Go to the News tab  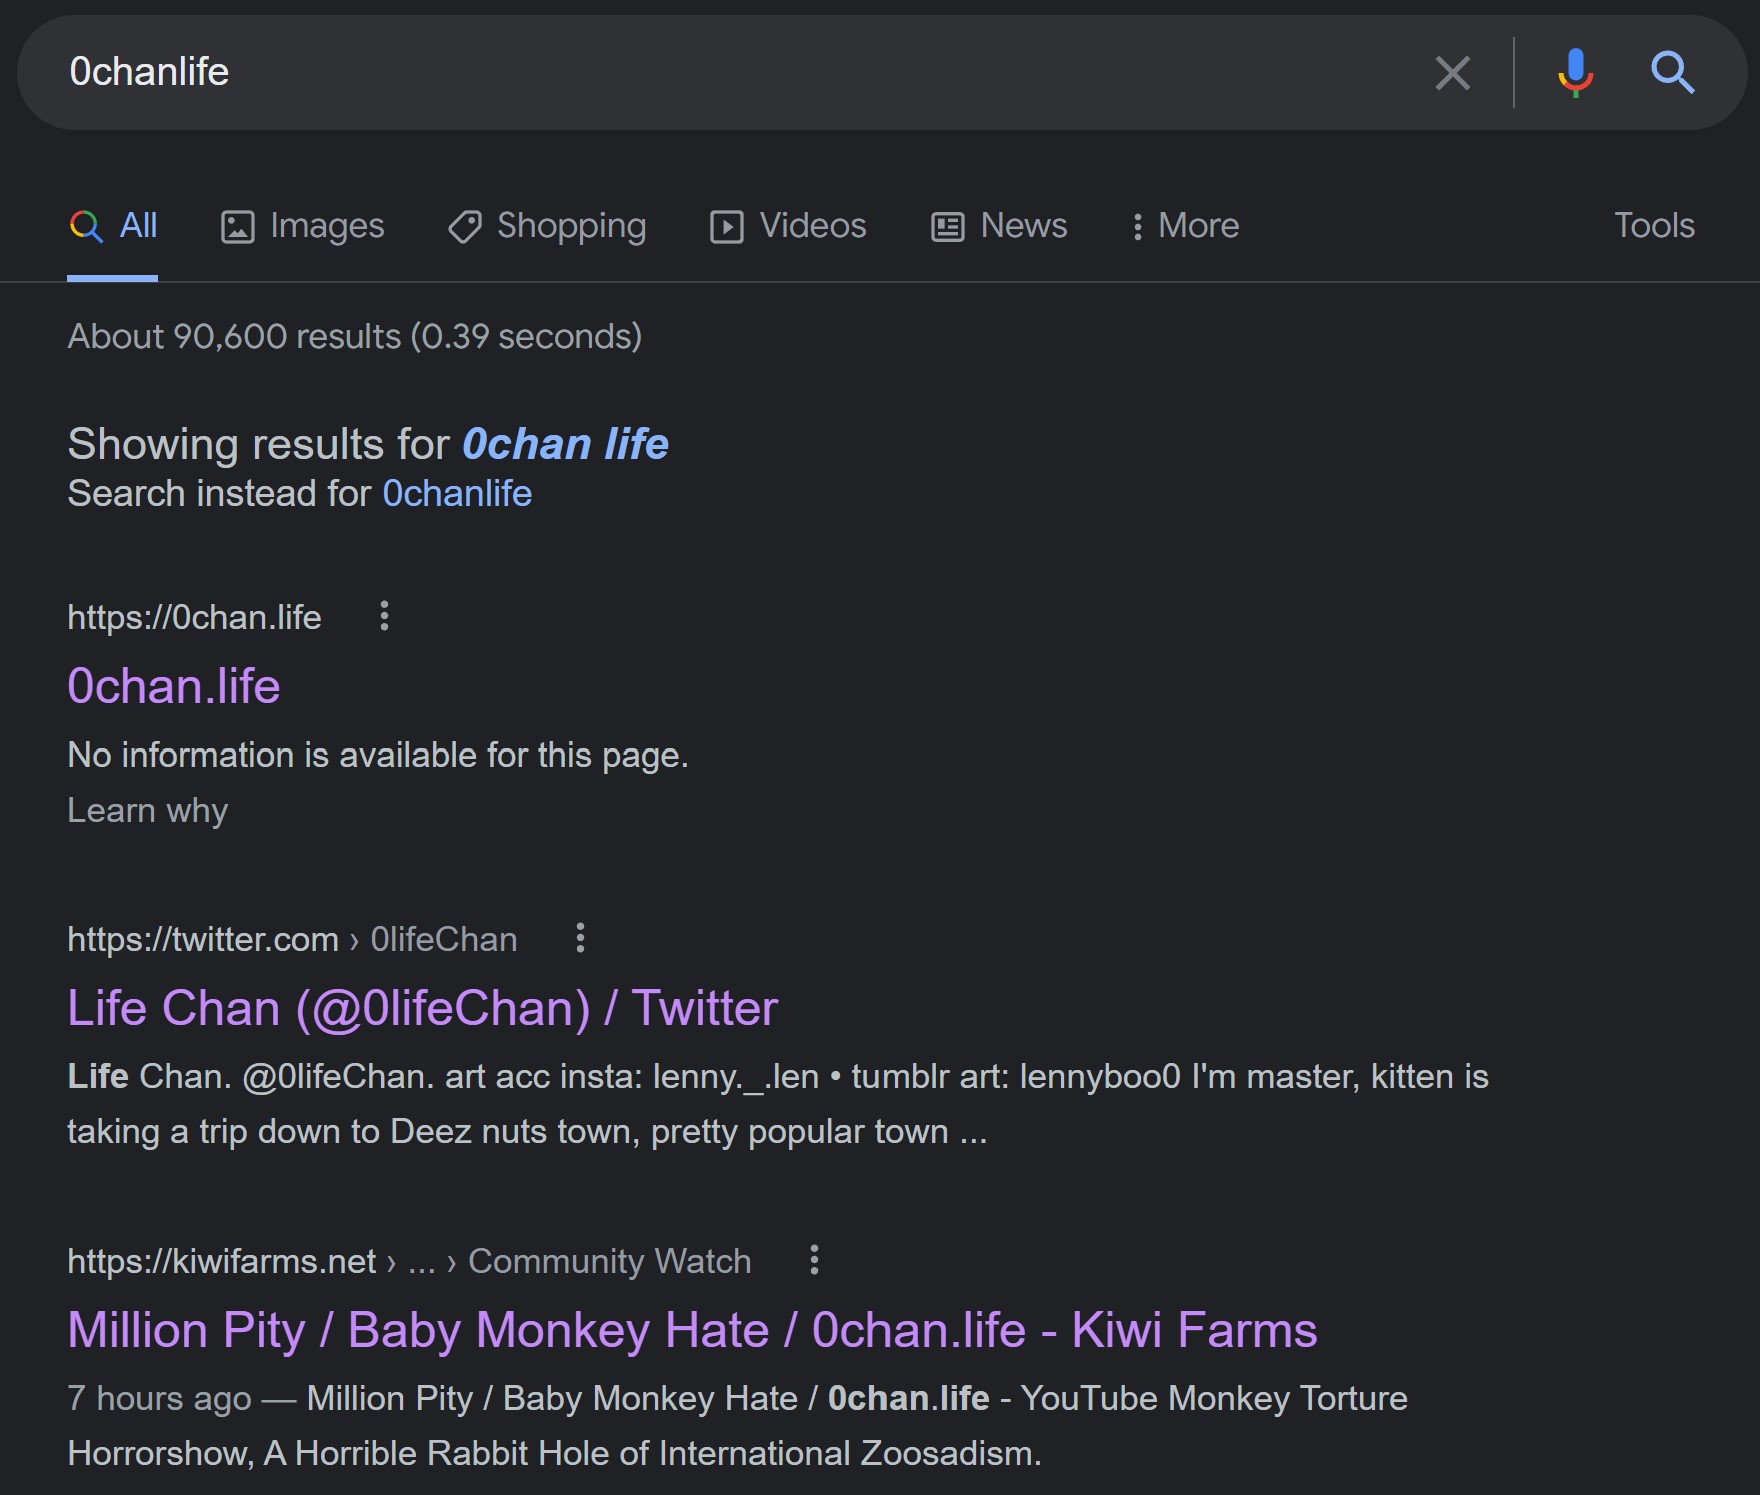coord(999,226)
